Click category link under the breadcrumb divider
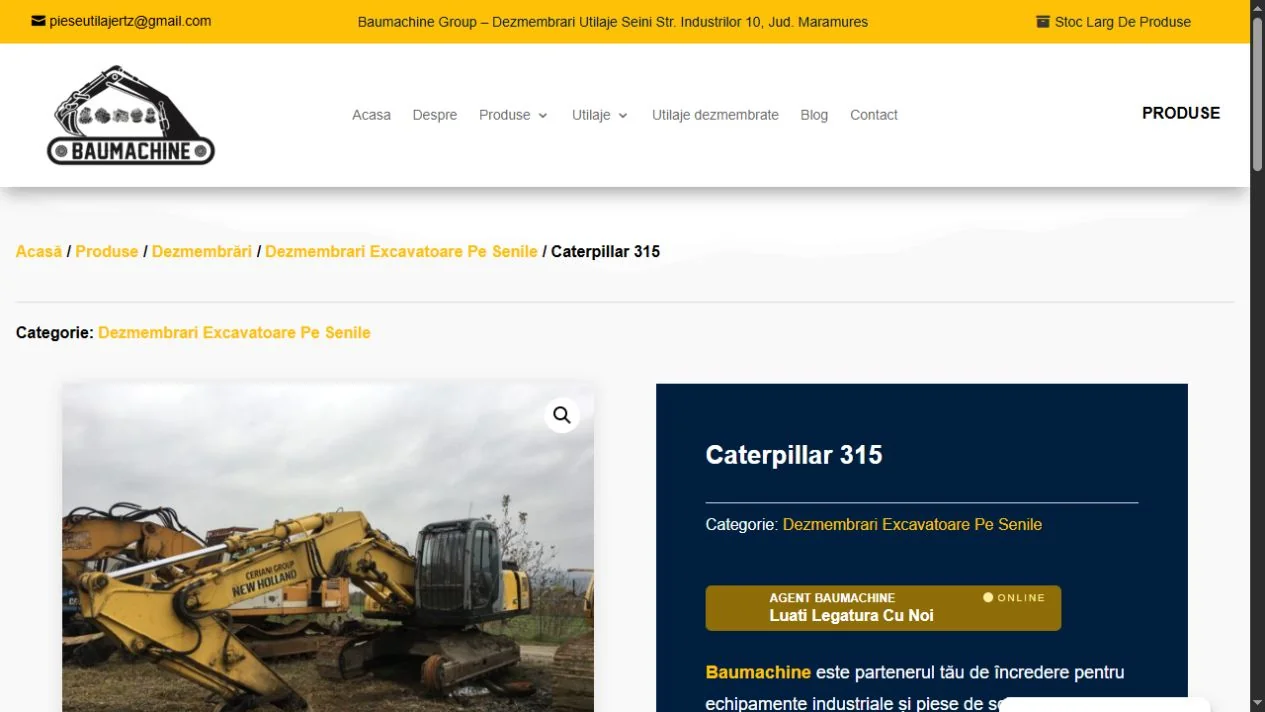The image size is (1265, 712). point(234,333)
